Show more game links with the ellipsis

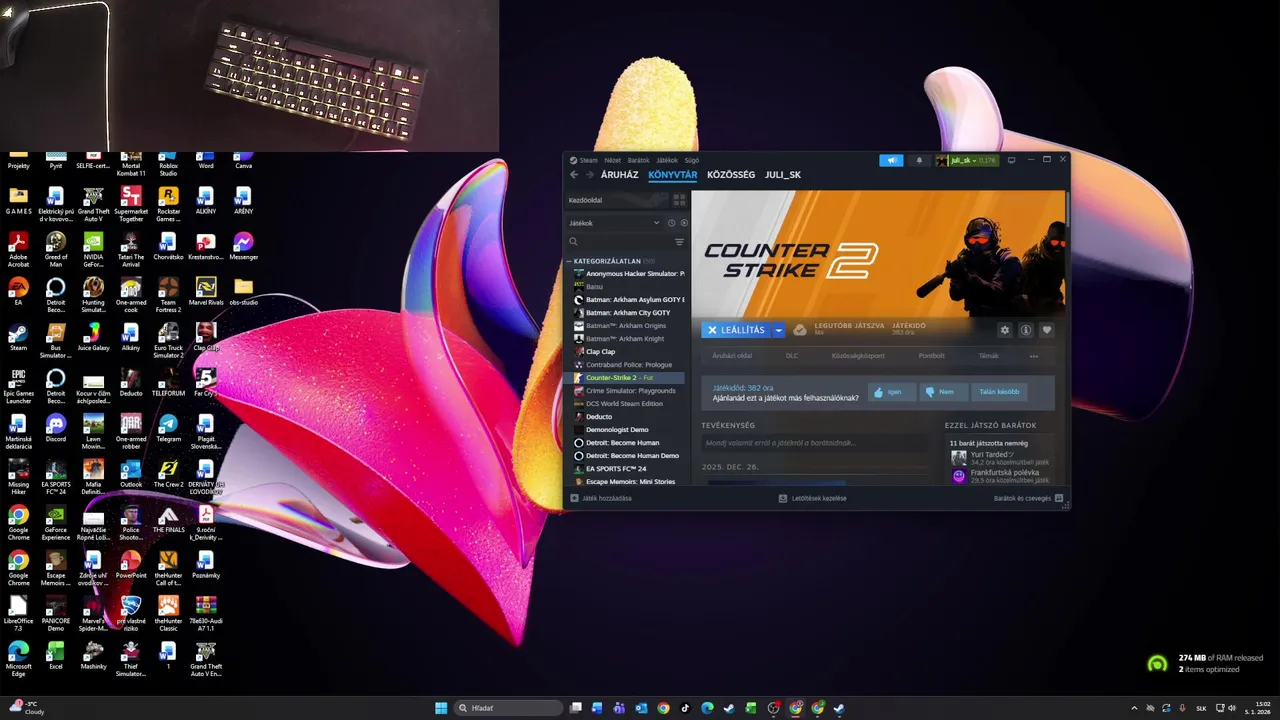click(1034, 356)
